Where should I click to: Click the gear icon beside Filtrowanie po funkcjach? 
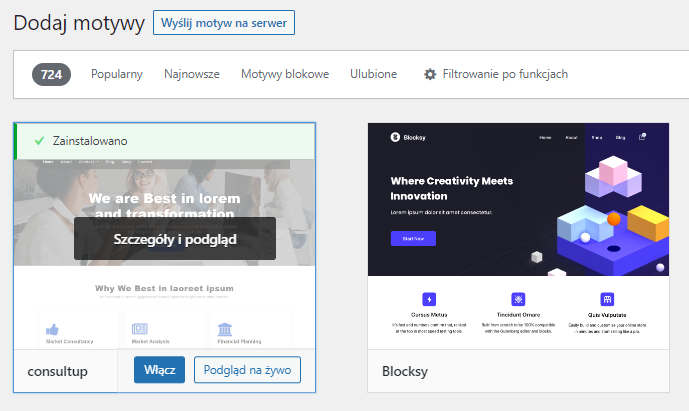point(431,74)
